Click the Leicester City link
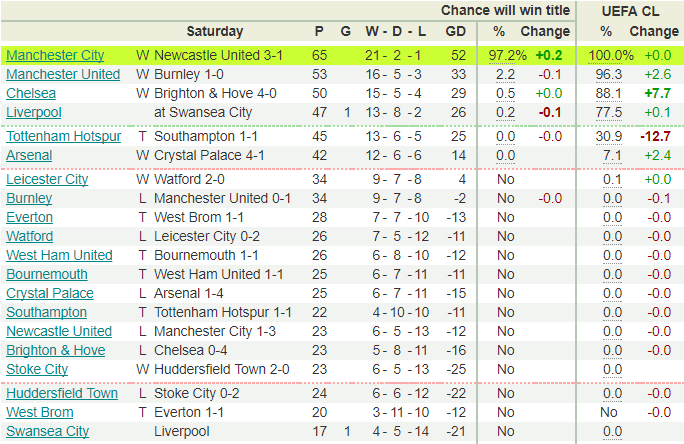The height and width of the screenshot is (444, 684). pyautogui.click(x=47, y=179)
